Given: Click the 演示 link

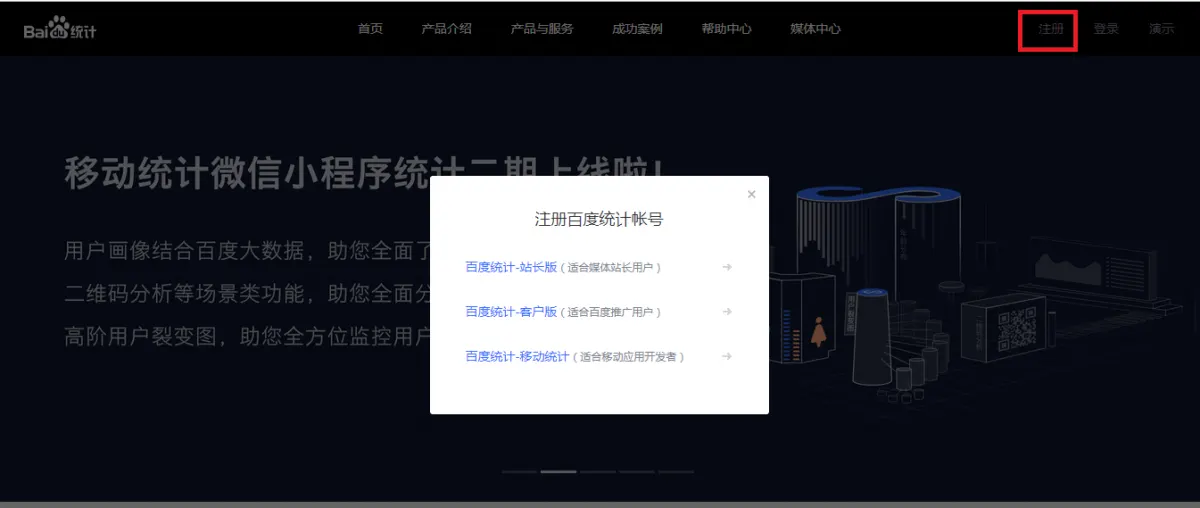Looking at the screenshot, I should pos(1161,29).
